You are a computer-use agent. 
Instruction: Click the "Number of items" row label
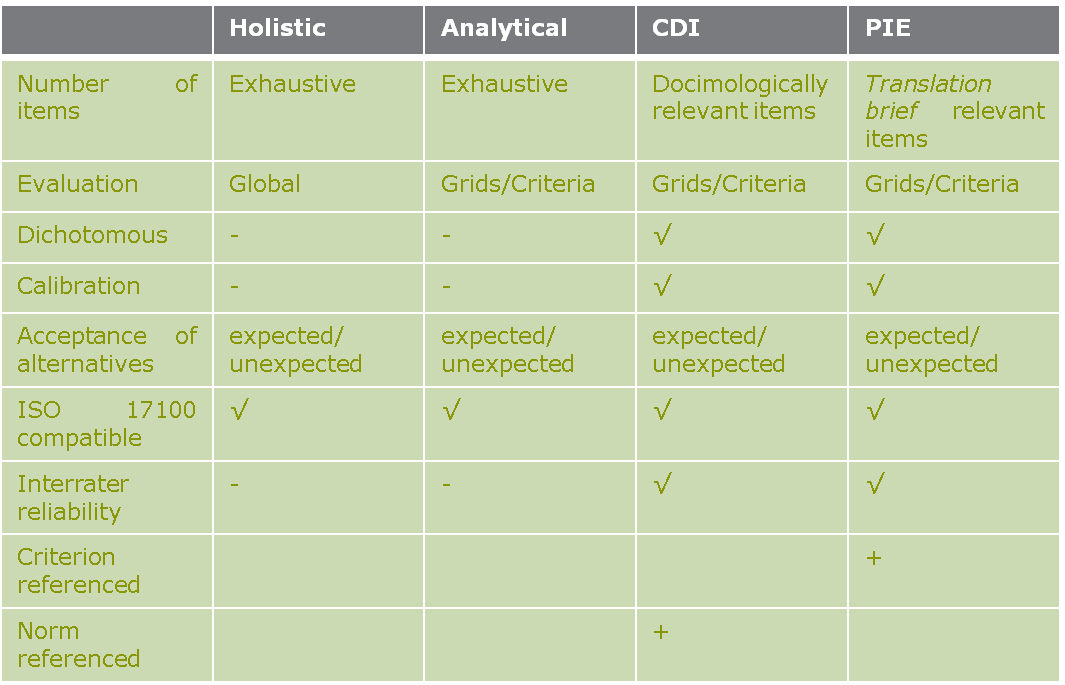coord(107,97)
